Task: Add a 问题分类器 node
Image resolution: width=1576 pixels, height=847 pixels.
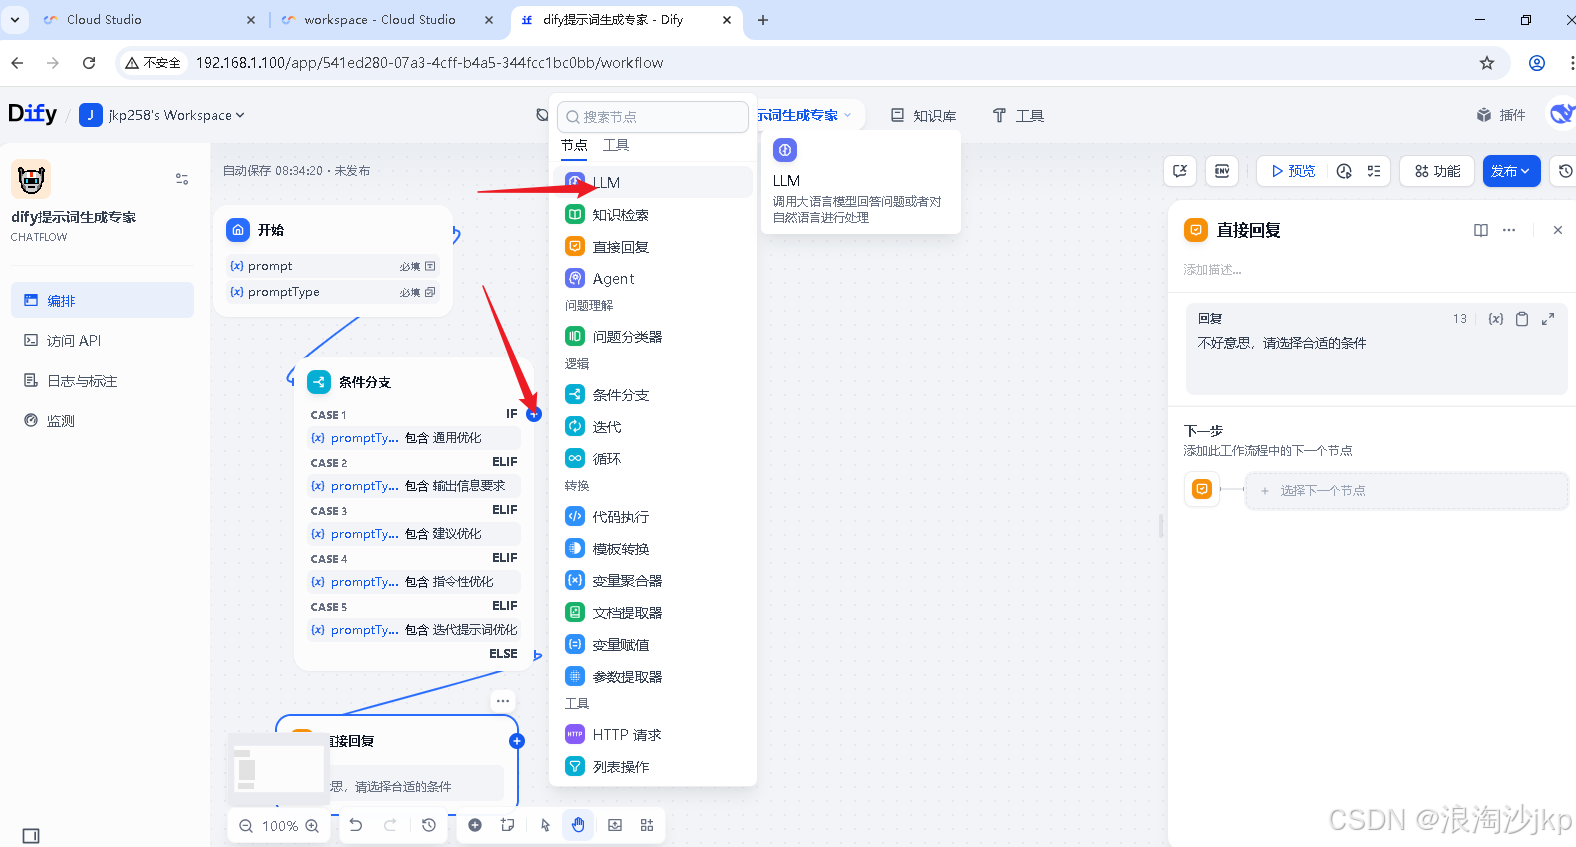Action: point(652,336)
